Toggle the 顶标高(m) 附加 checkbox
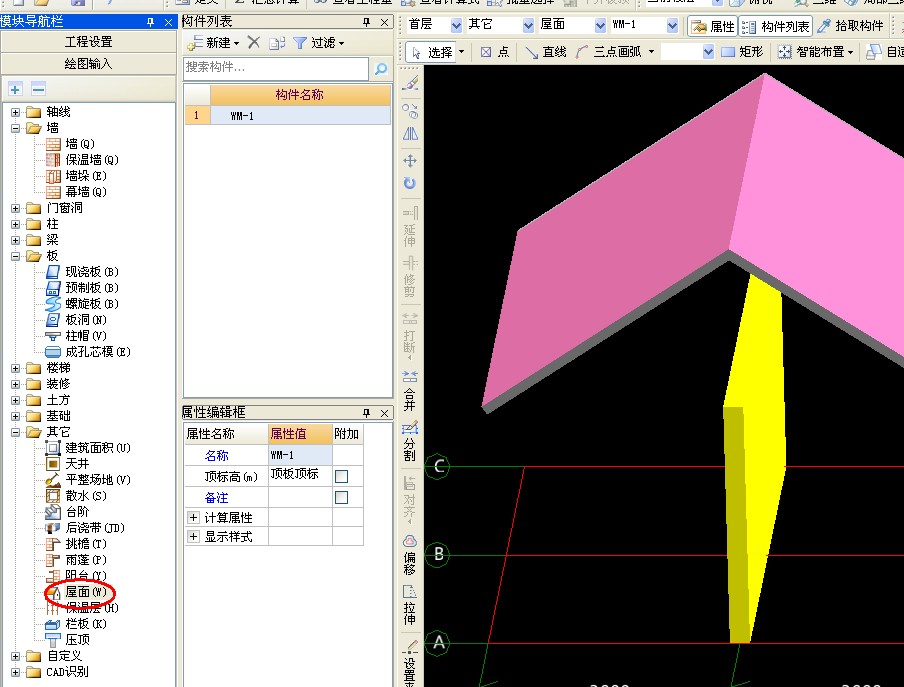The height and width of the screenshot is (687, 904). [341, 477]
